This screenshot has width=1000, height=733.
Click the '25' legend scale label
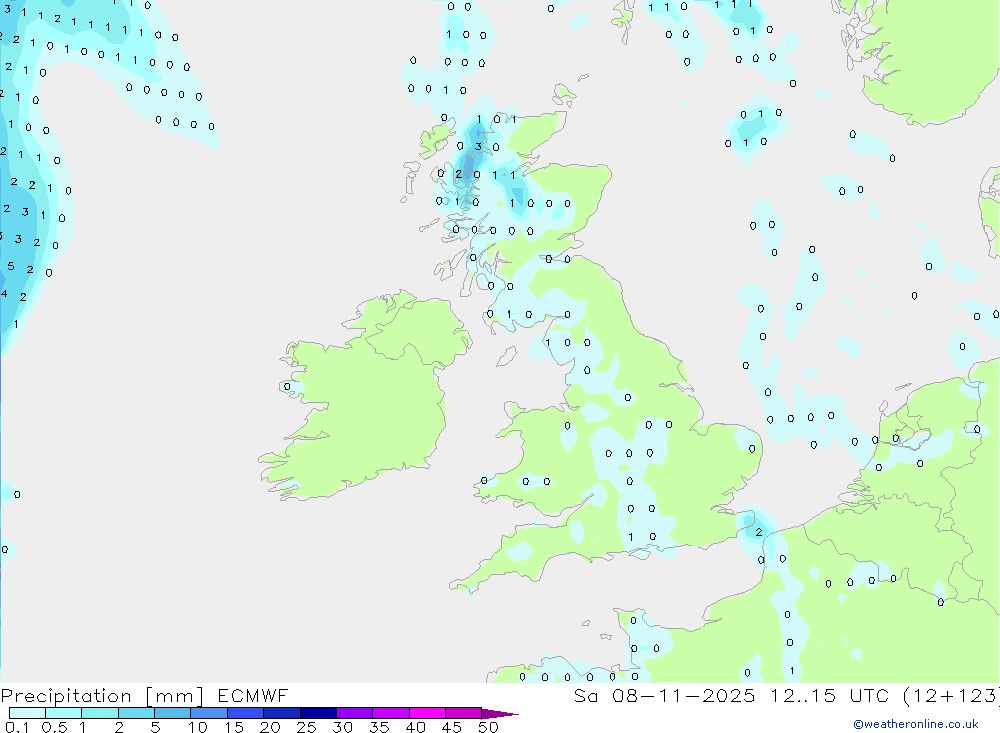point(306,727)
